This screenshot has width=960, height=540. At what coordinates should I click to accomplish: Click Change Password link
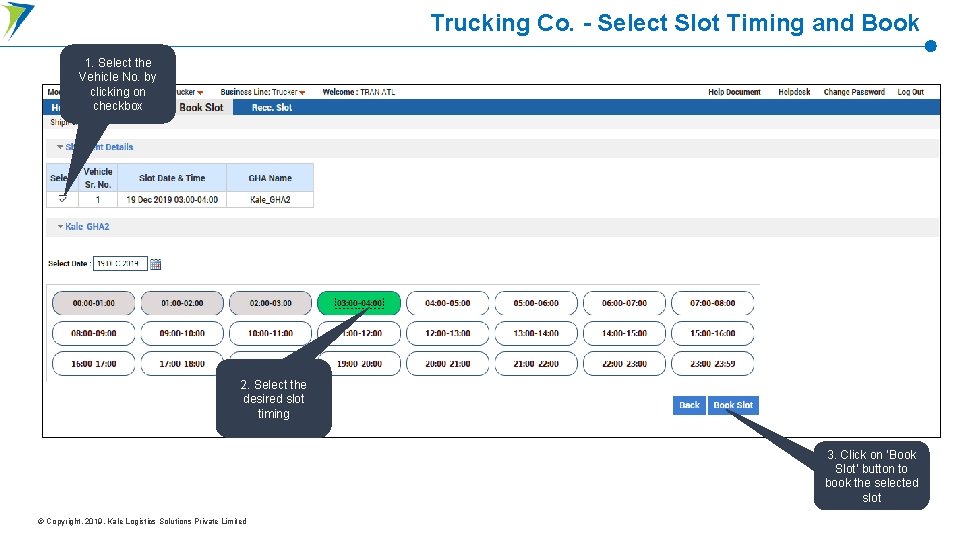854,92
